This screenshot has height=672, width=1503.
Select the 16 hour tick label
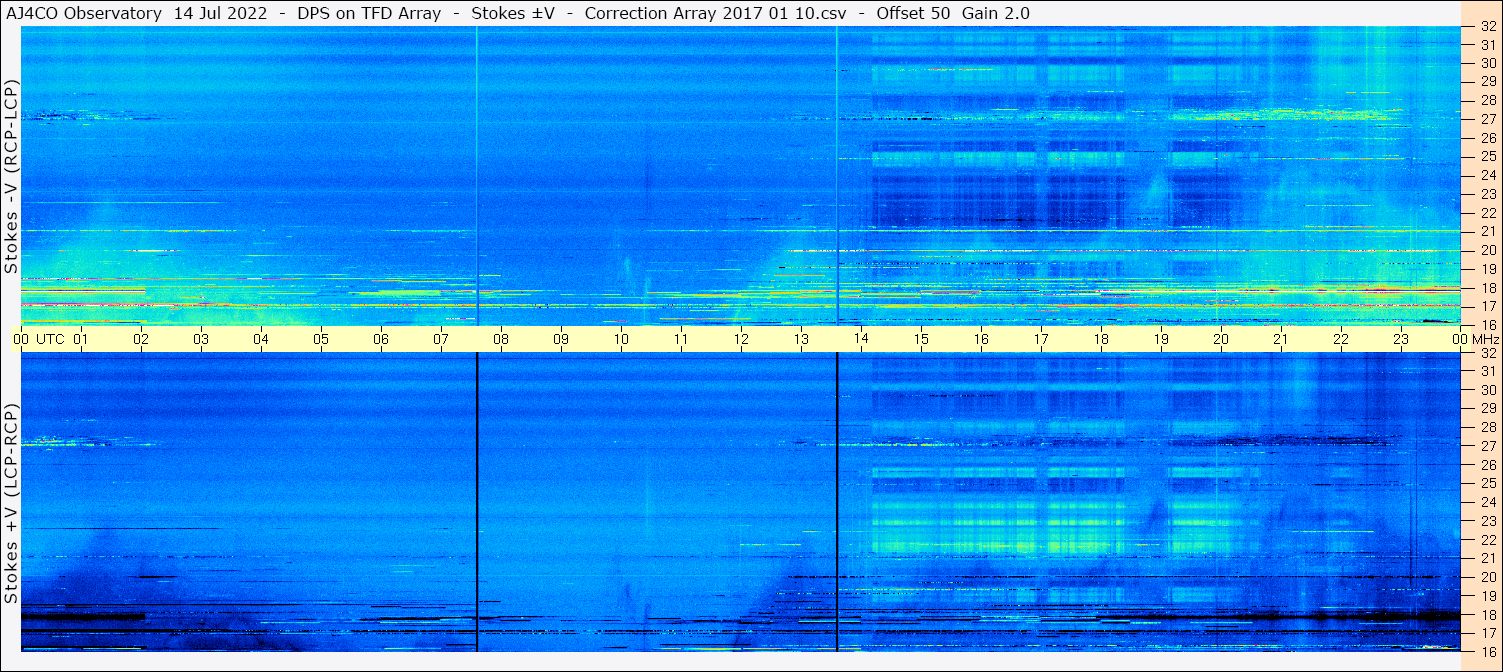tap(981, 339)
